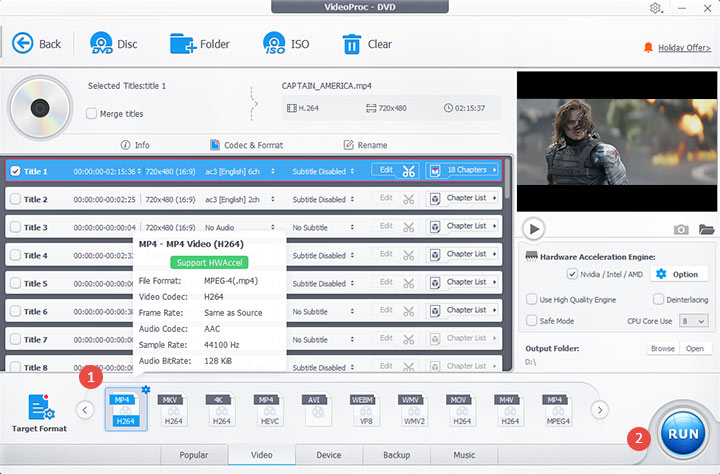
Task: Switch to the Device tab
Action: tap(329, 456)
